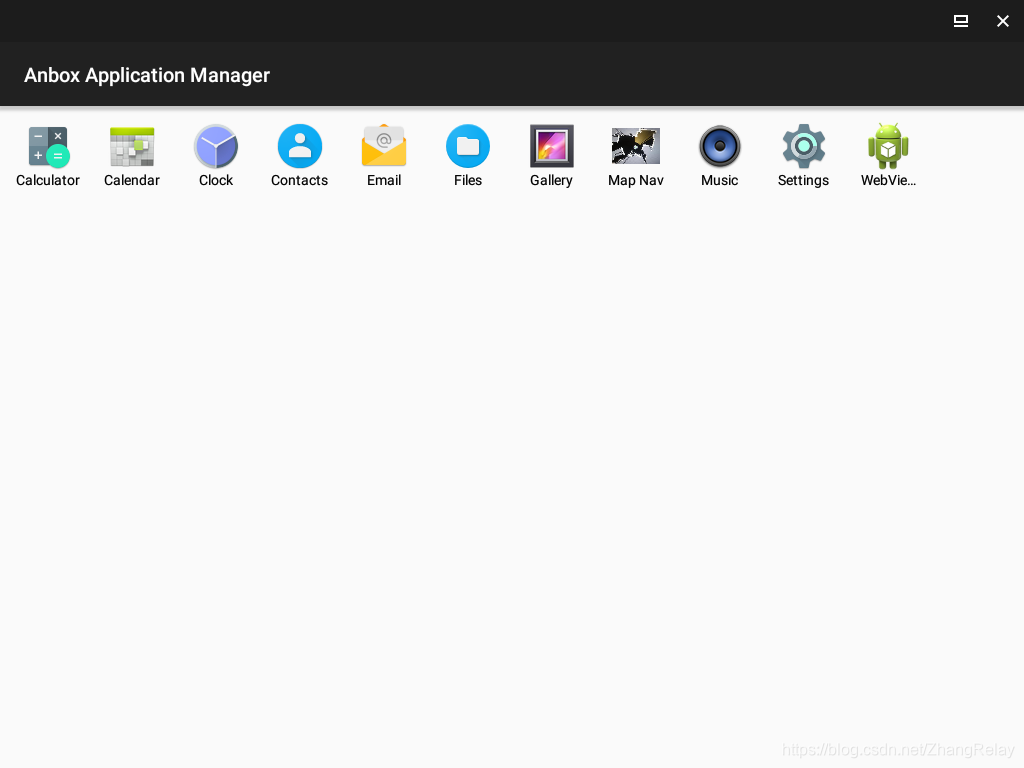The width and height of the screenshot is (1024, 768).
Task: Launch the Music speaker icon
Action: pos(720,146)
